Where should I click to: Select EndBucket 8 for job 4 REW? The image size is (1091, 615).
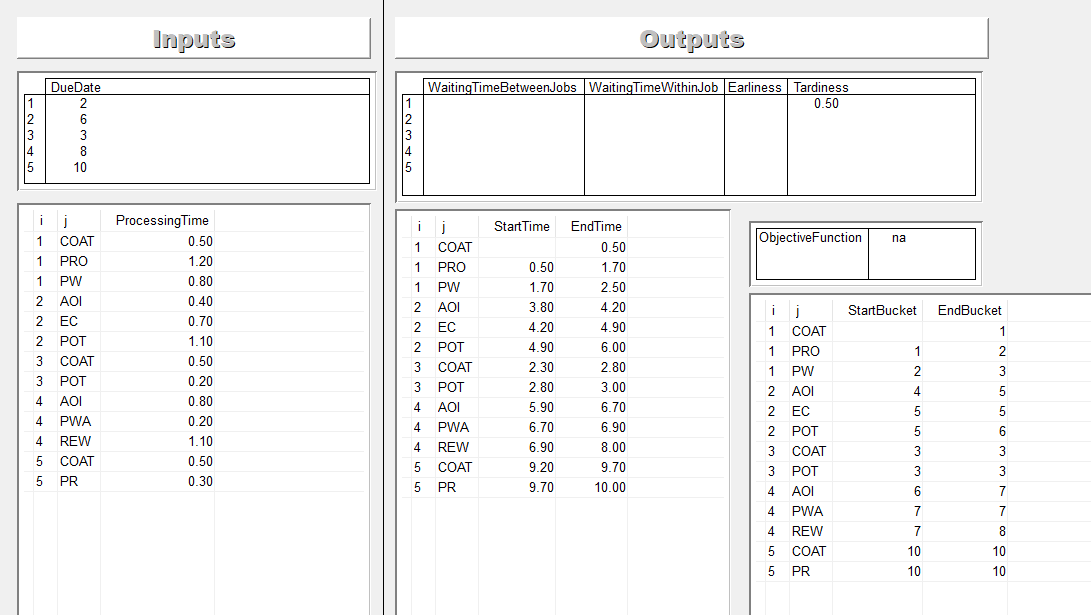pos(1002,532)
